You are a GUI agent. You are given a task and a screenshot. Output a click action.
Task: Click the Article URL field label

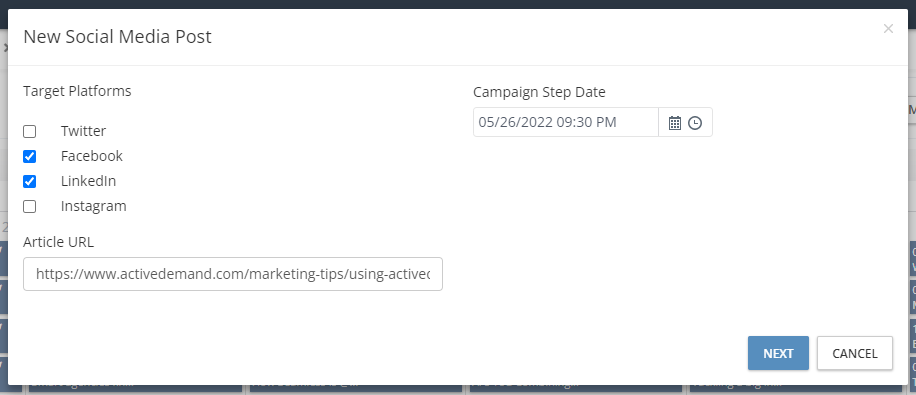pos(58,242)
